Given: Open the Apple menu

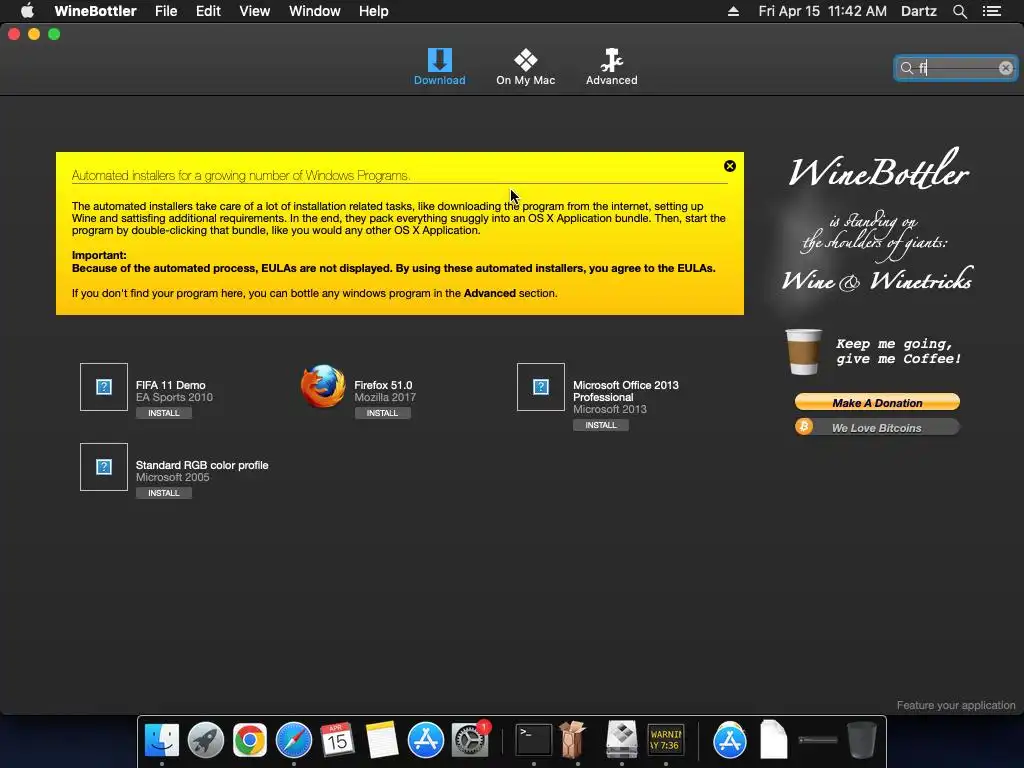Looking at the screenshot, I should coord(27,11).
